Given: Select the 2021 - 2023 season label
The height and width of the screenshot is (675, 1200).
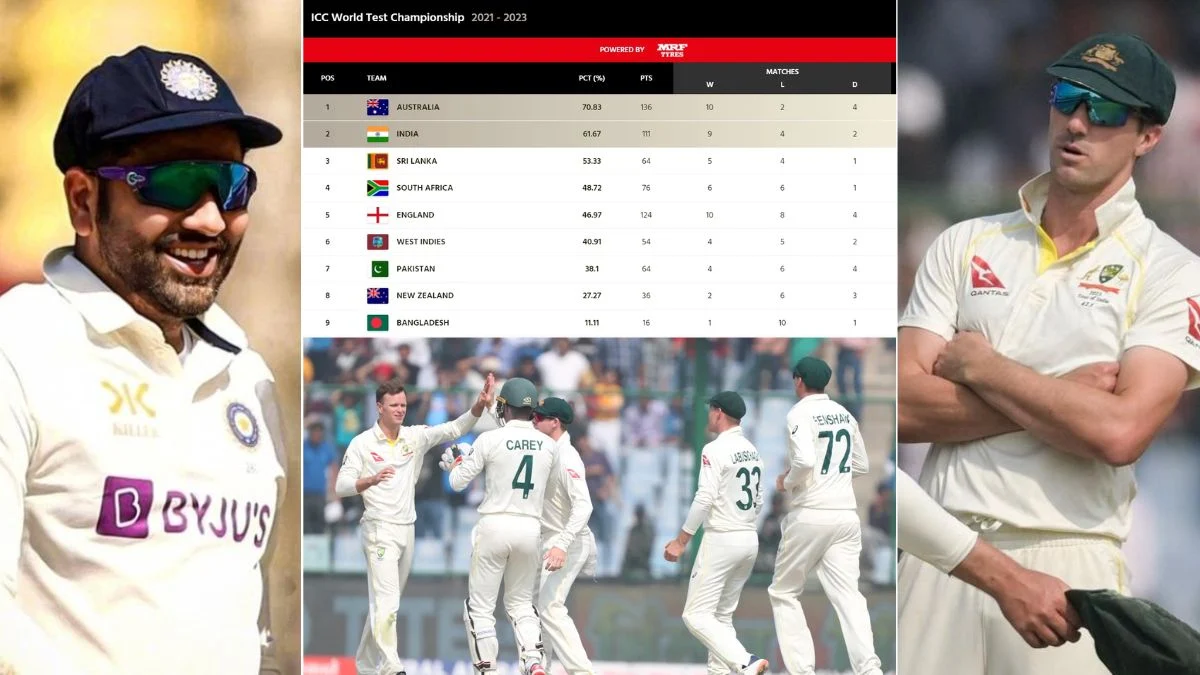Looking at the screenshot, I should tap(501, 17).
